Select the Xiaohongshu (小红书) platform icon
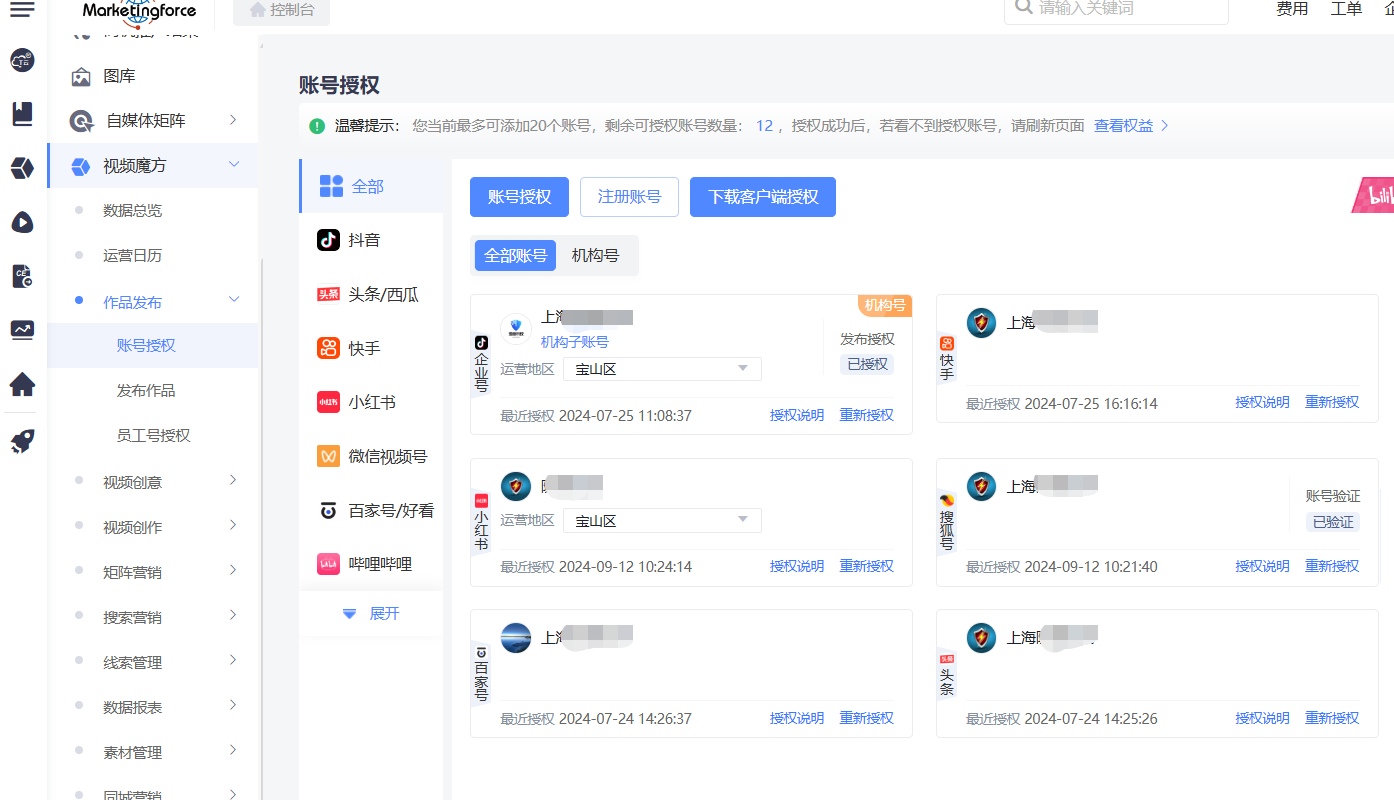 click(328, 402)
